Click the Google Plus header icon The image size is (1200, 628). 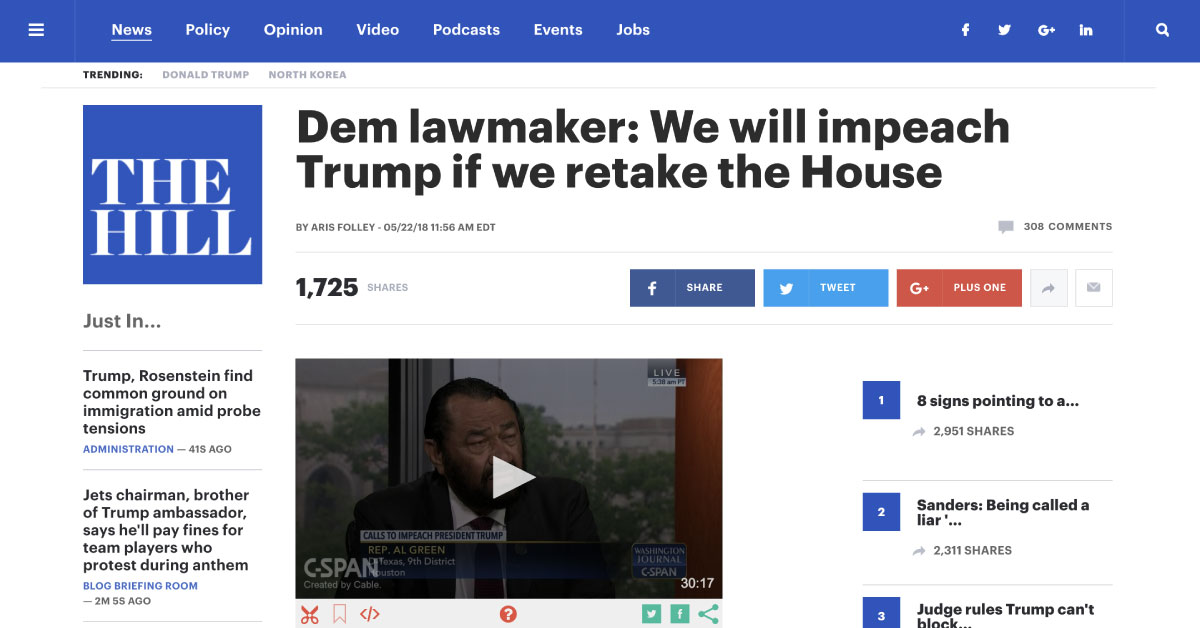pos(1047,30)
